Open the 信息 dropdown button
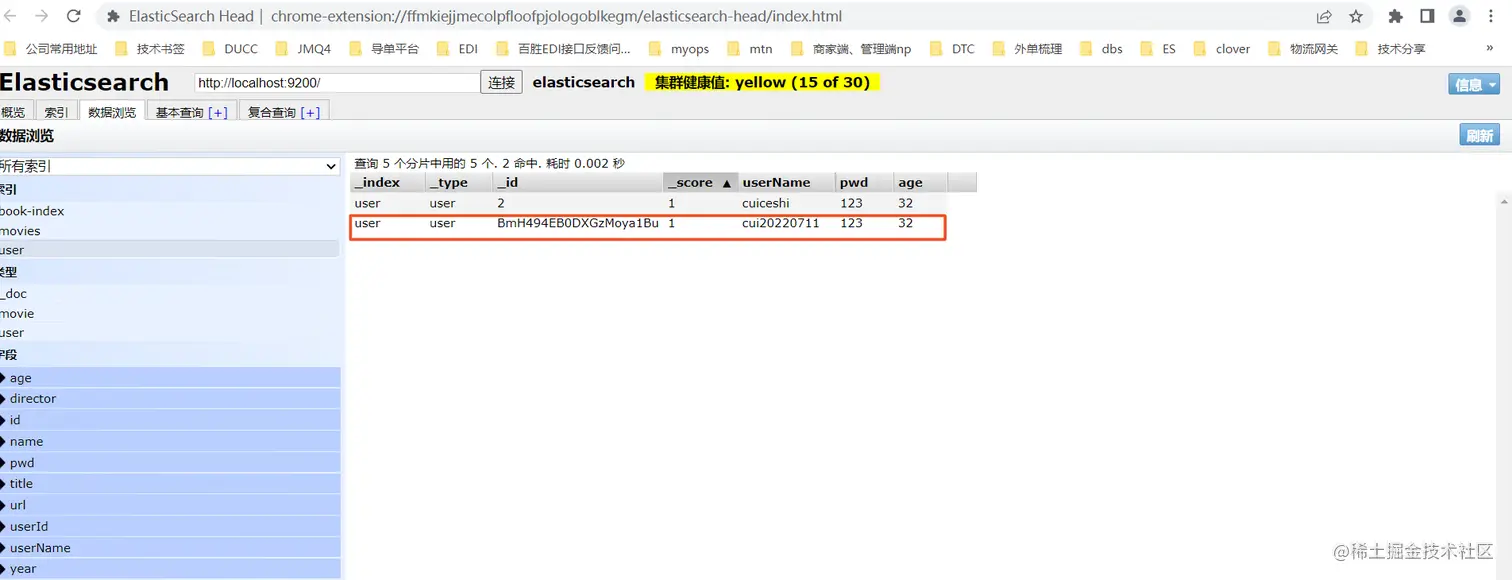1512x580 pixels. click(x=1474, y=84)
